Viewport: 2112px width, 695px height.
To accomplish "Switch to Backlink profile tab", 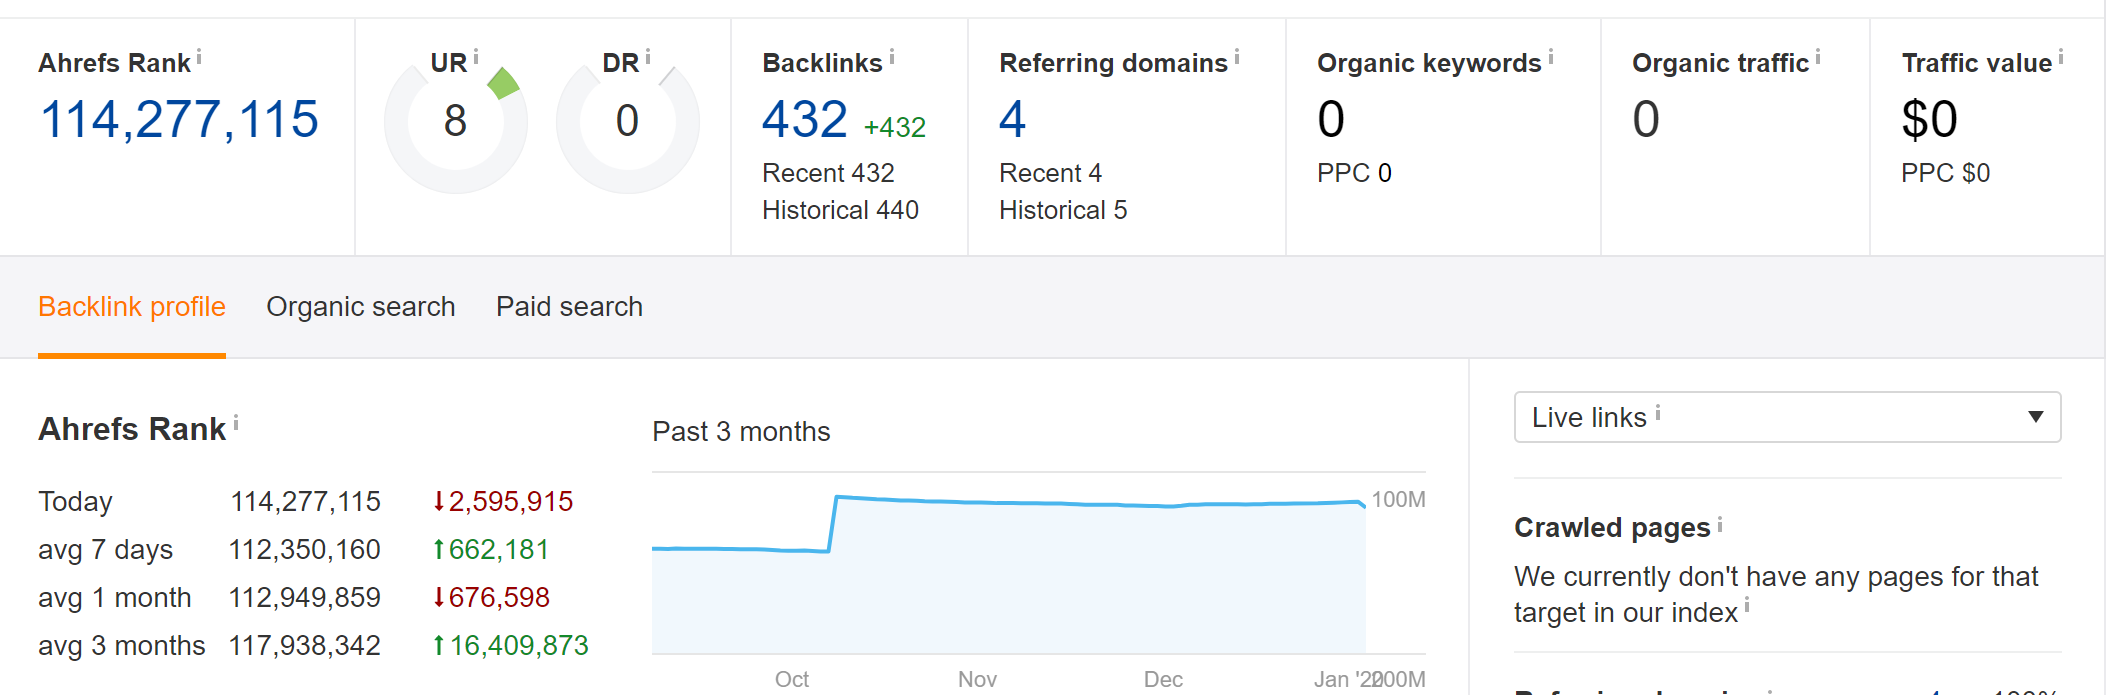I will 132,307.
